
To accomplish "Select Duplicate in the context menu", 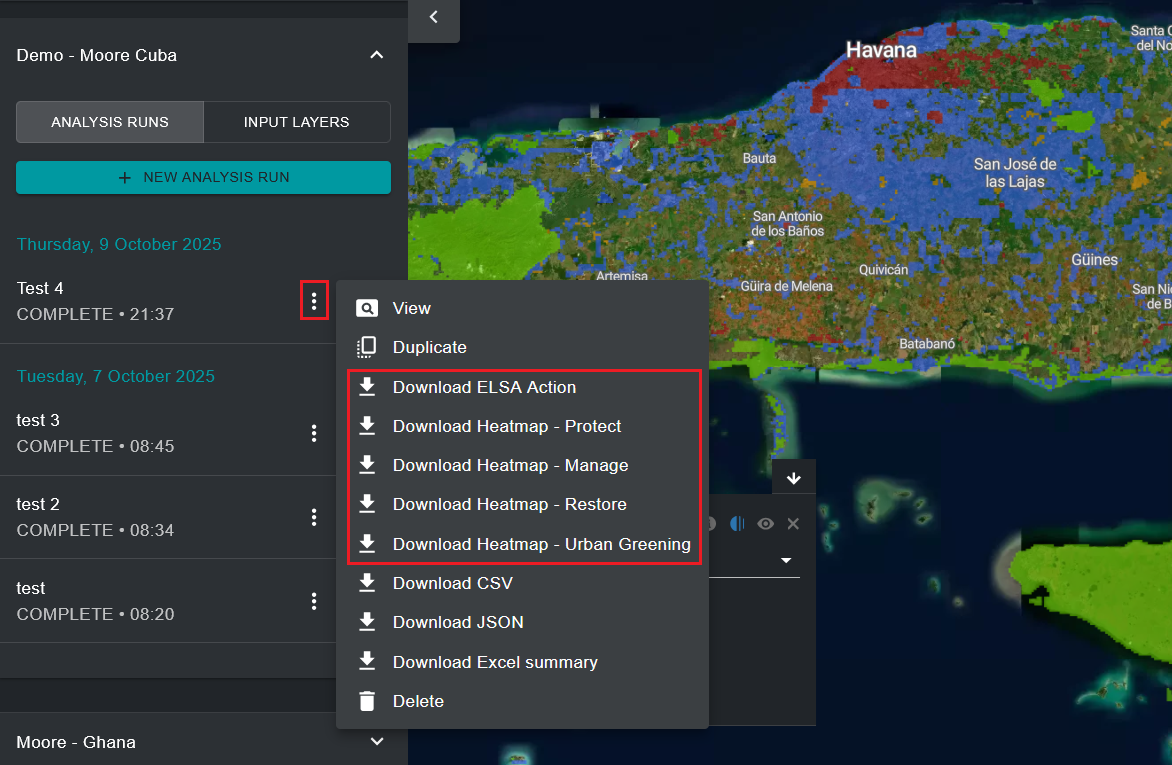I will [429, 347].
